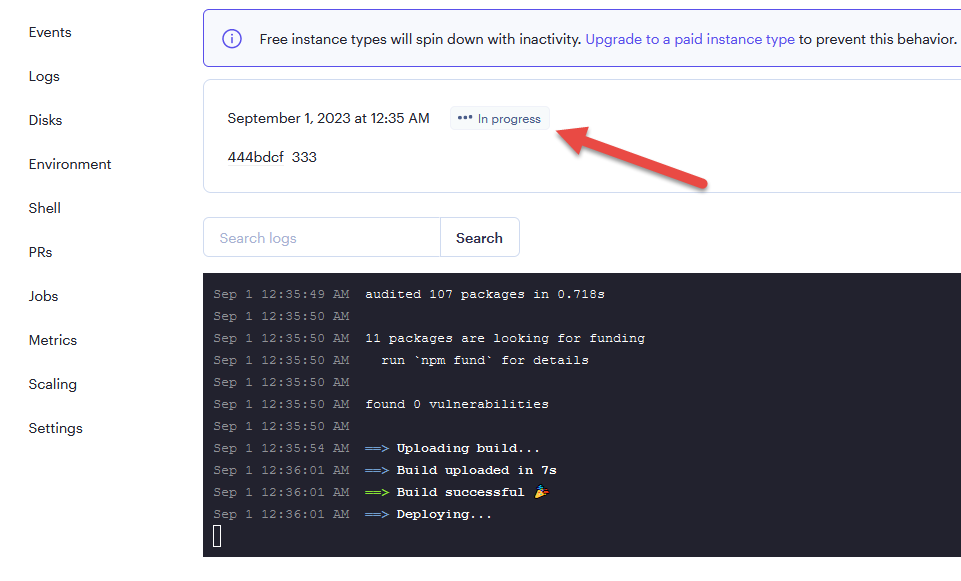Go to the Scaling page
The height and width of the screenshot is (581, 961).
53,384
